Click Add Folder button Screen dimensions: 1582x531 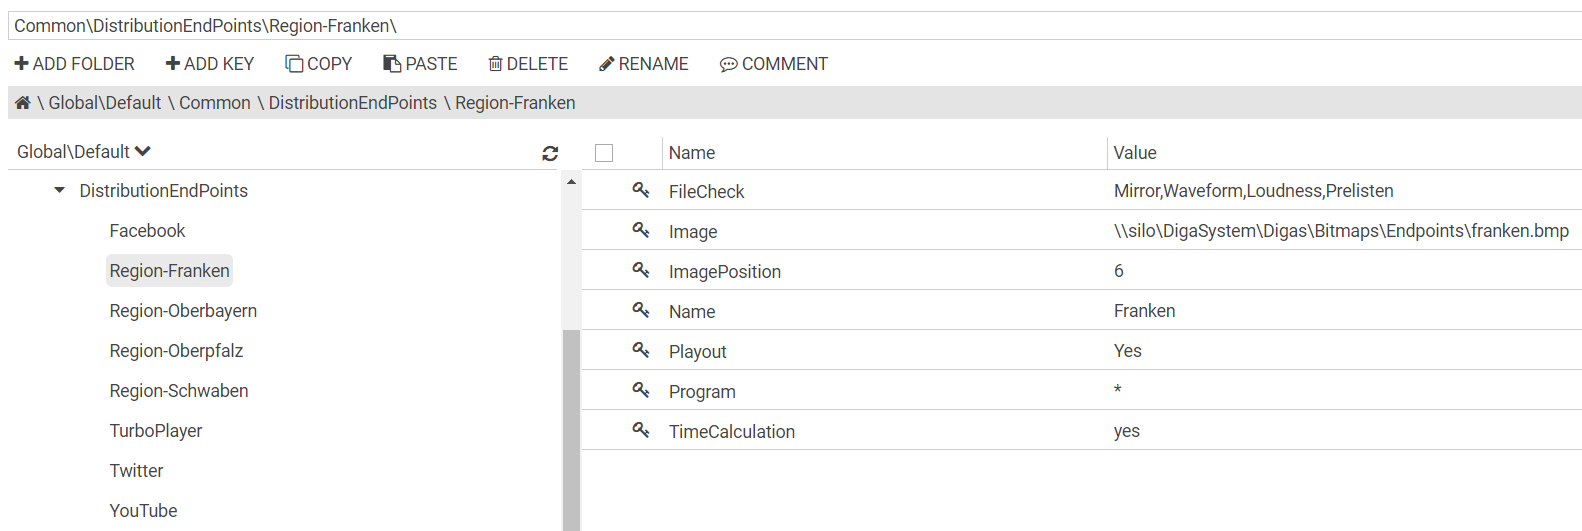click(74, 64)
